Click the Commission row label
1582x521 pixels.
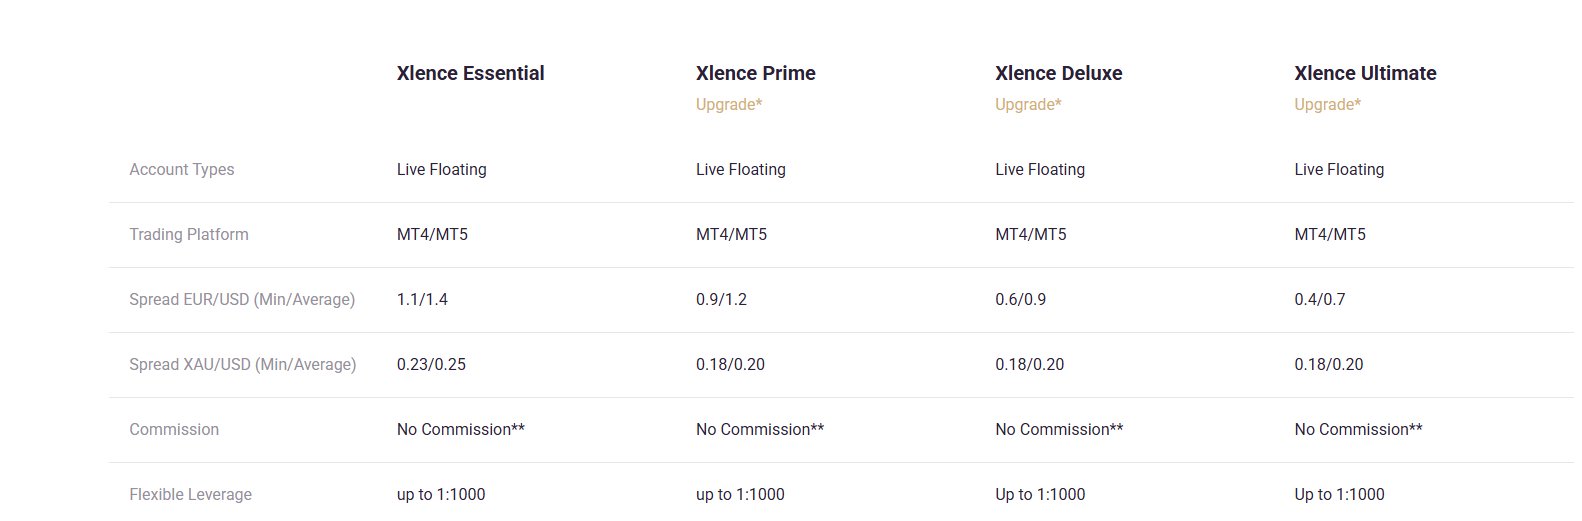(173, 430)
